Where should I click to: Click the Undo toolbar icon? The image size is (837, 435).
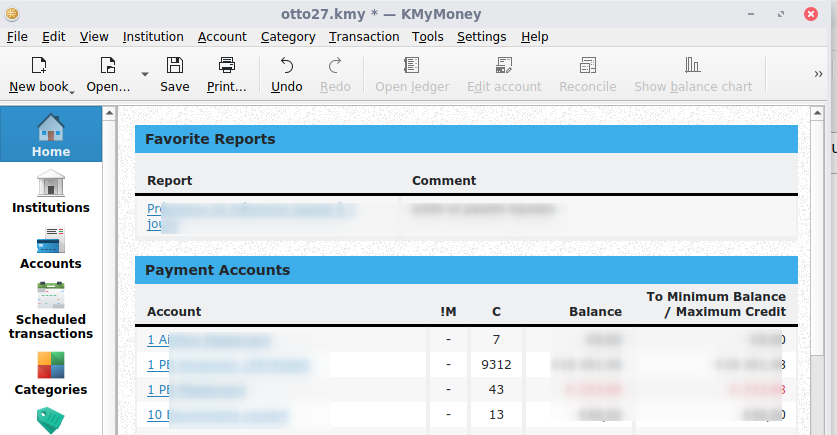pos(287,66)
